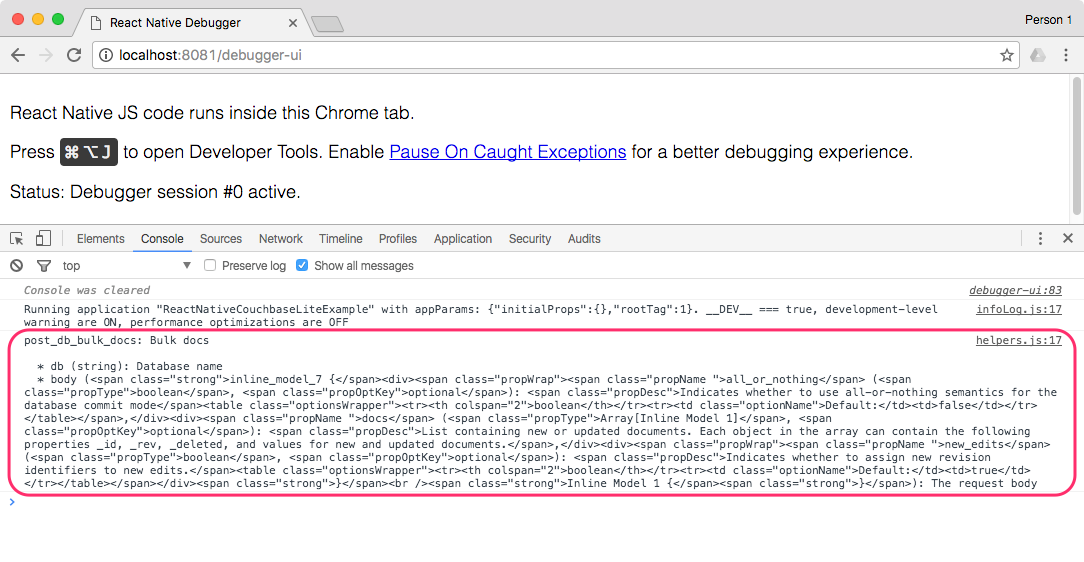The height and width of the screenshot is (562, 1084).
Task: Open the Application tab
Action: point(462,238)
